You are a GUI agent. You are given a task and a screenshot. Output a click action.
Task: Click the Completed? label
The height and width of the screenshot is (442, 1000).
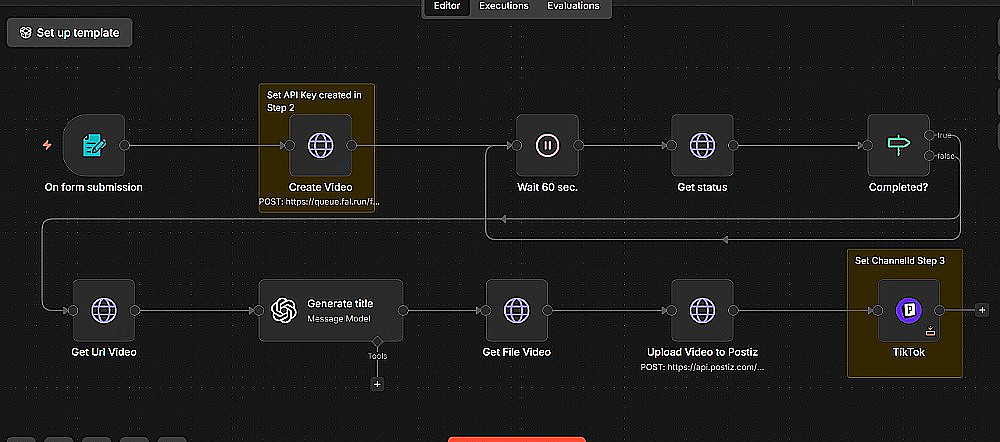click(x=899, y=188)
